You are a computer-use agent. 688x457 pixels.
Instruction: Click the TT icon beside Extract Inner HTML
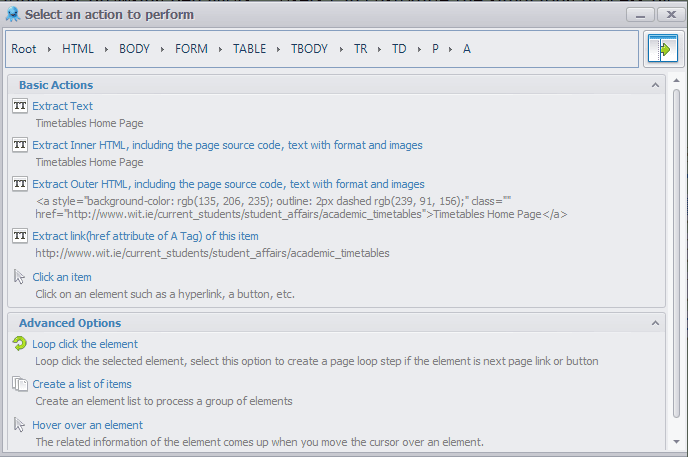20,145
